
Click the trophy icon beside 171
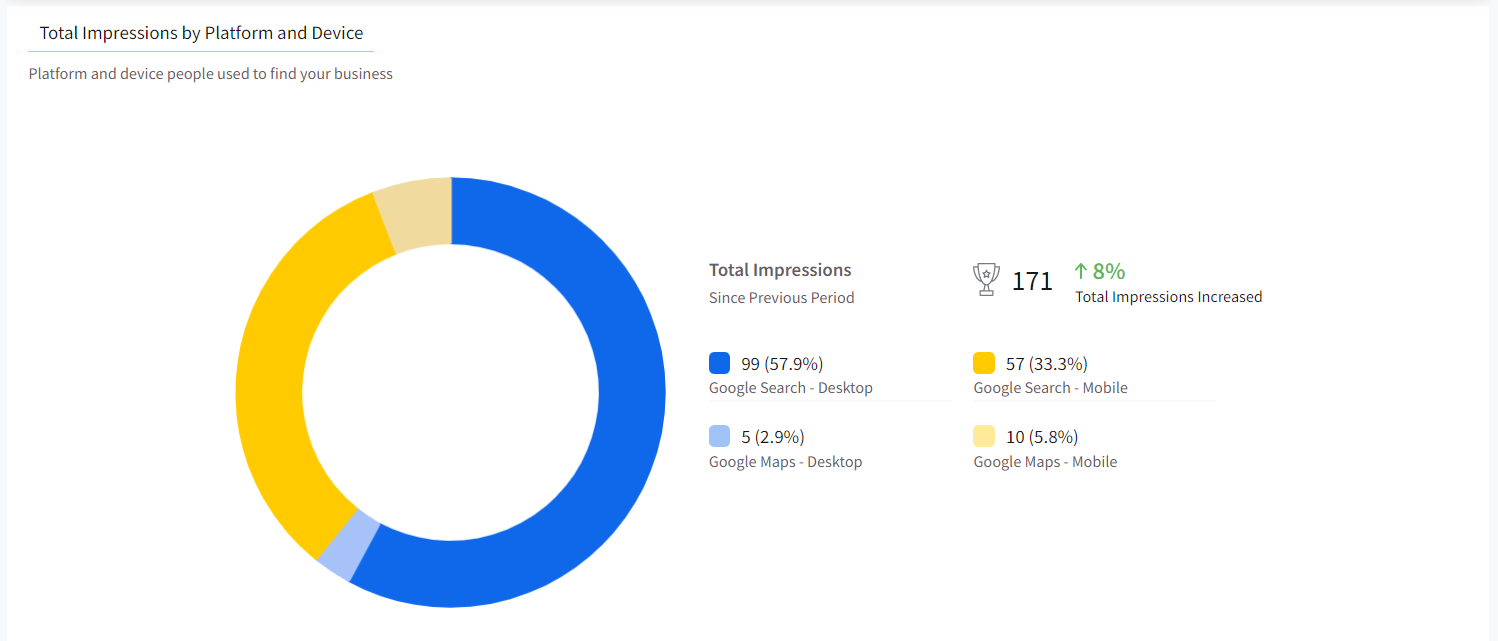click(986, 280)
